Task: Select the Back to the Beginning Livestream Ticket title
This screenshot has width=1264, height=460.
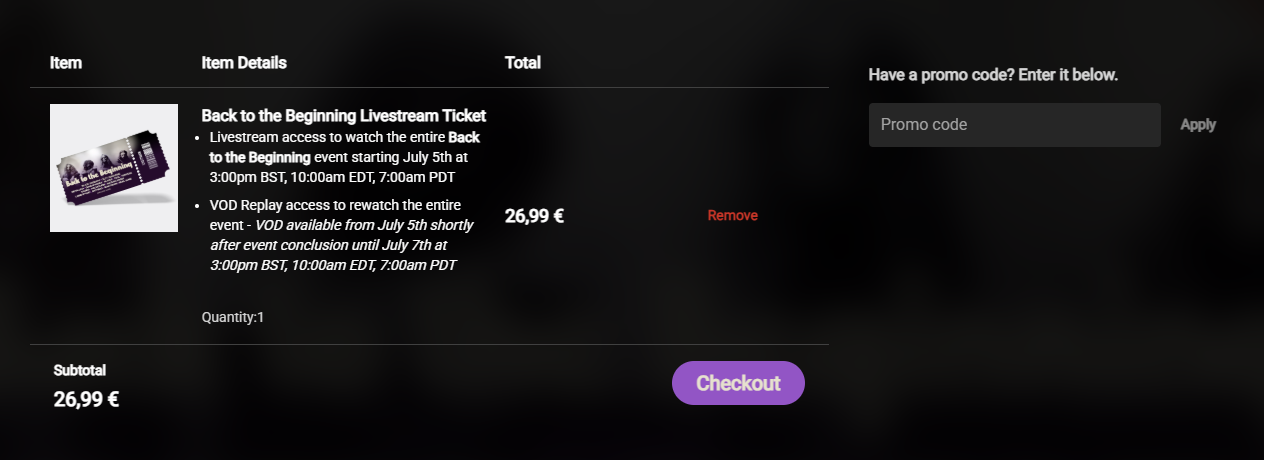Action: pos(344,116)
